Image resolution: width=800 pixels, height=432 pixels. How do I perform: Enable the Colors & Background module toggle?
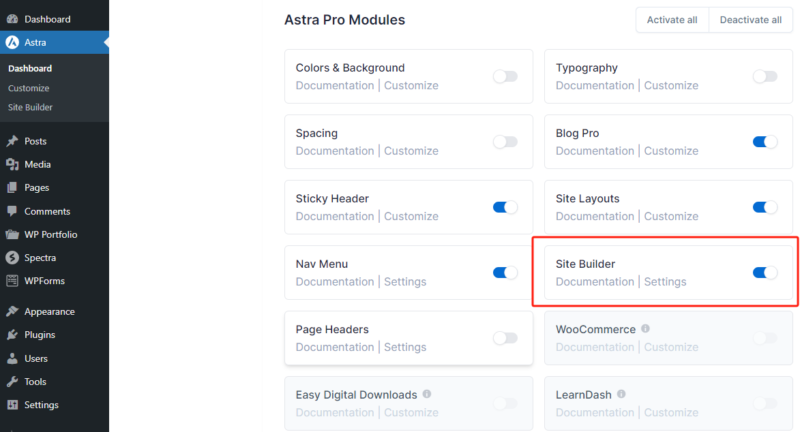(x=505, y=76)
